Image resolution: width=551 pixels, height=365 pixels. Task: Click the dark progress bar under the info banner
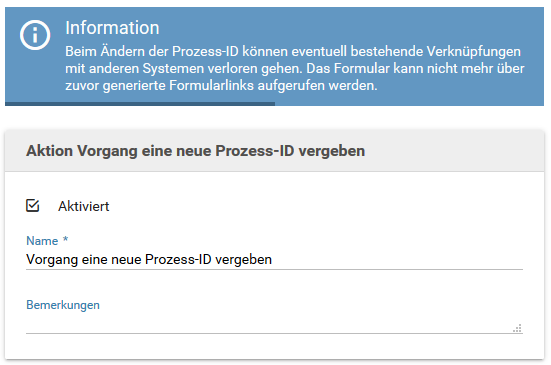140,104
